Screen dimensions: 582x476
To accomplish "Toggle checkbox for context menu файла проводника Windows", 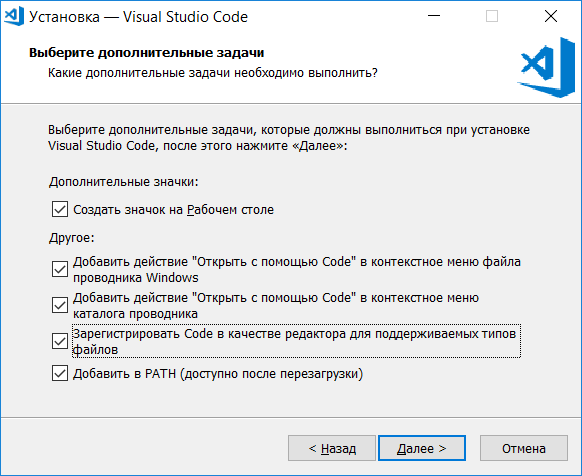I will click(60, 269).
